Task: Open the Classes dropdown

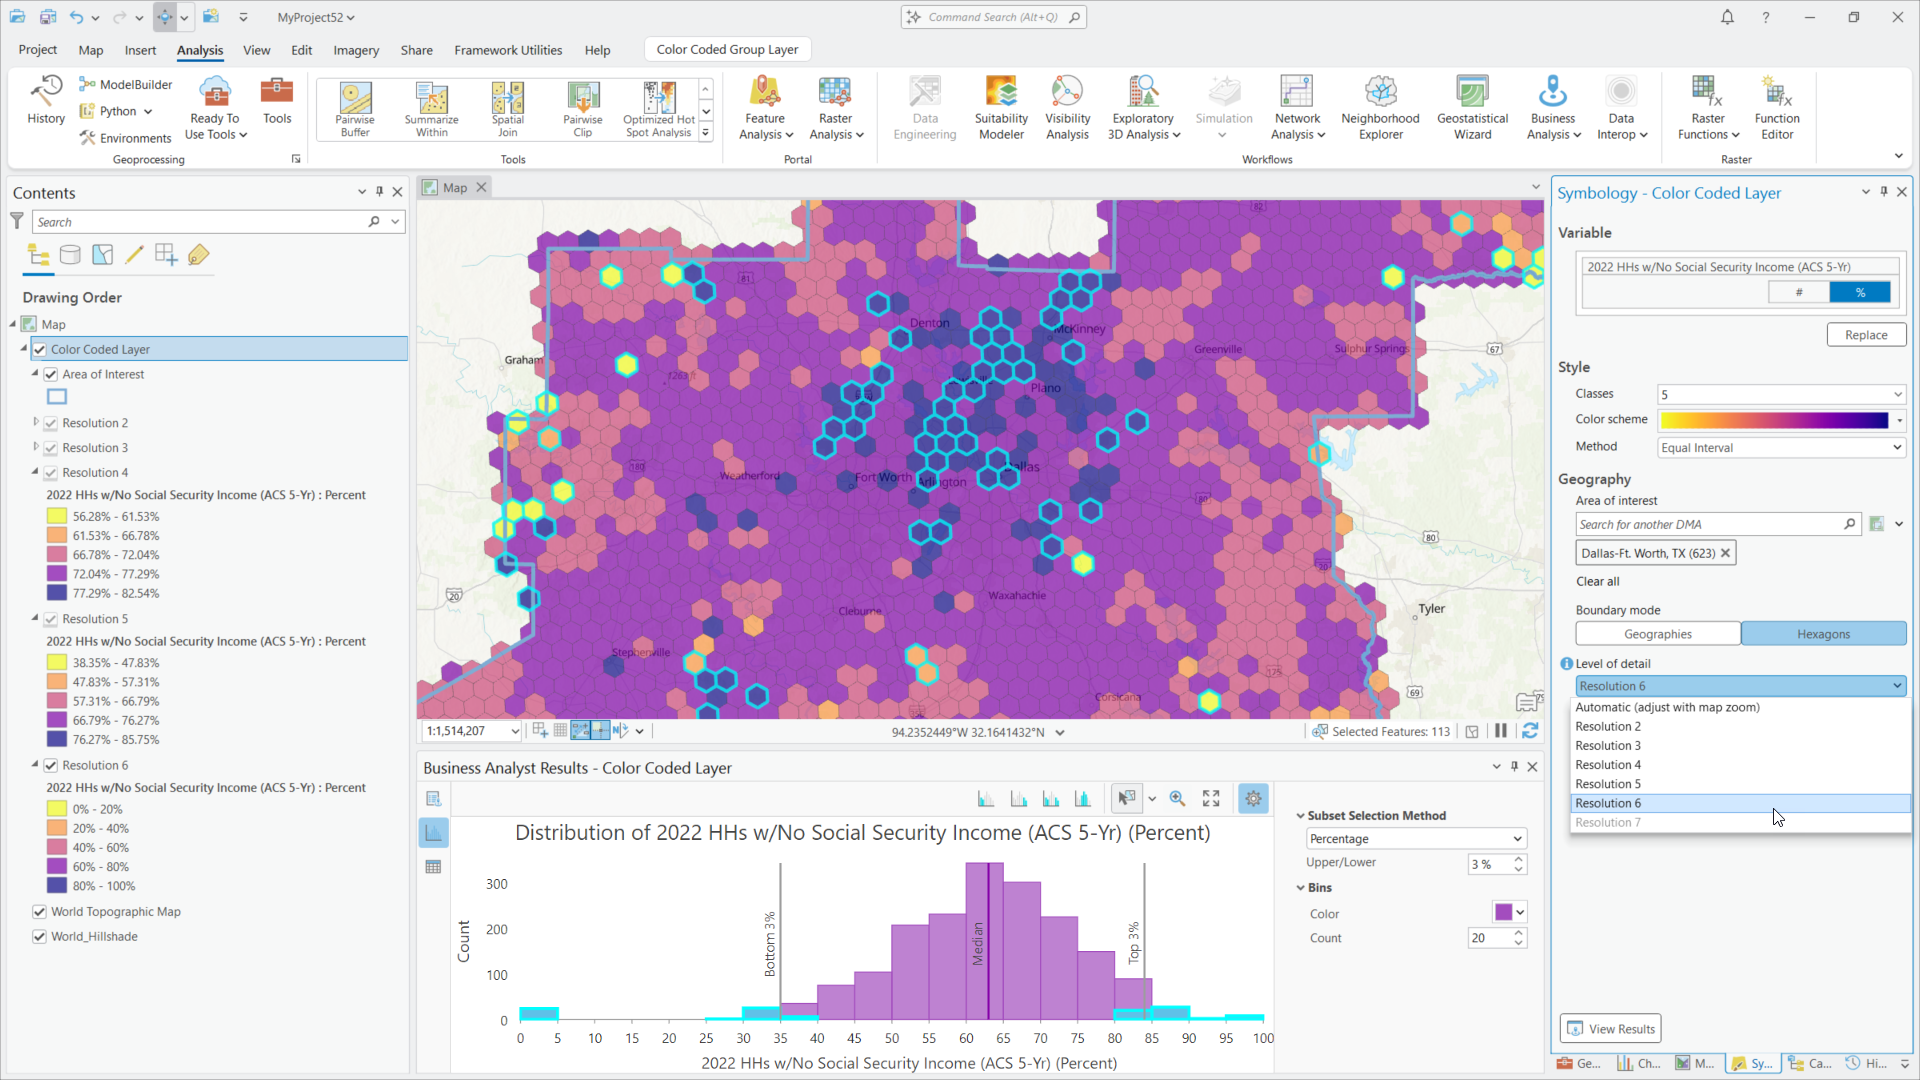Action: [1781, 394]
